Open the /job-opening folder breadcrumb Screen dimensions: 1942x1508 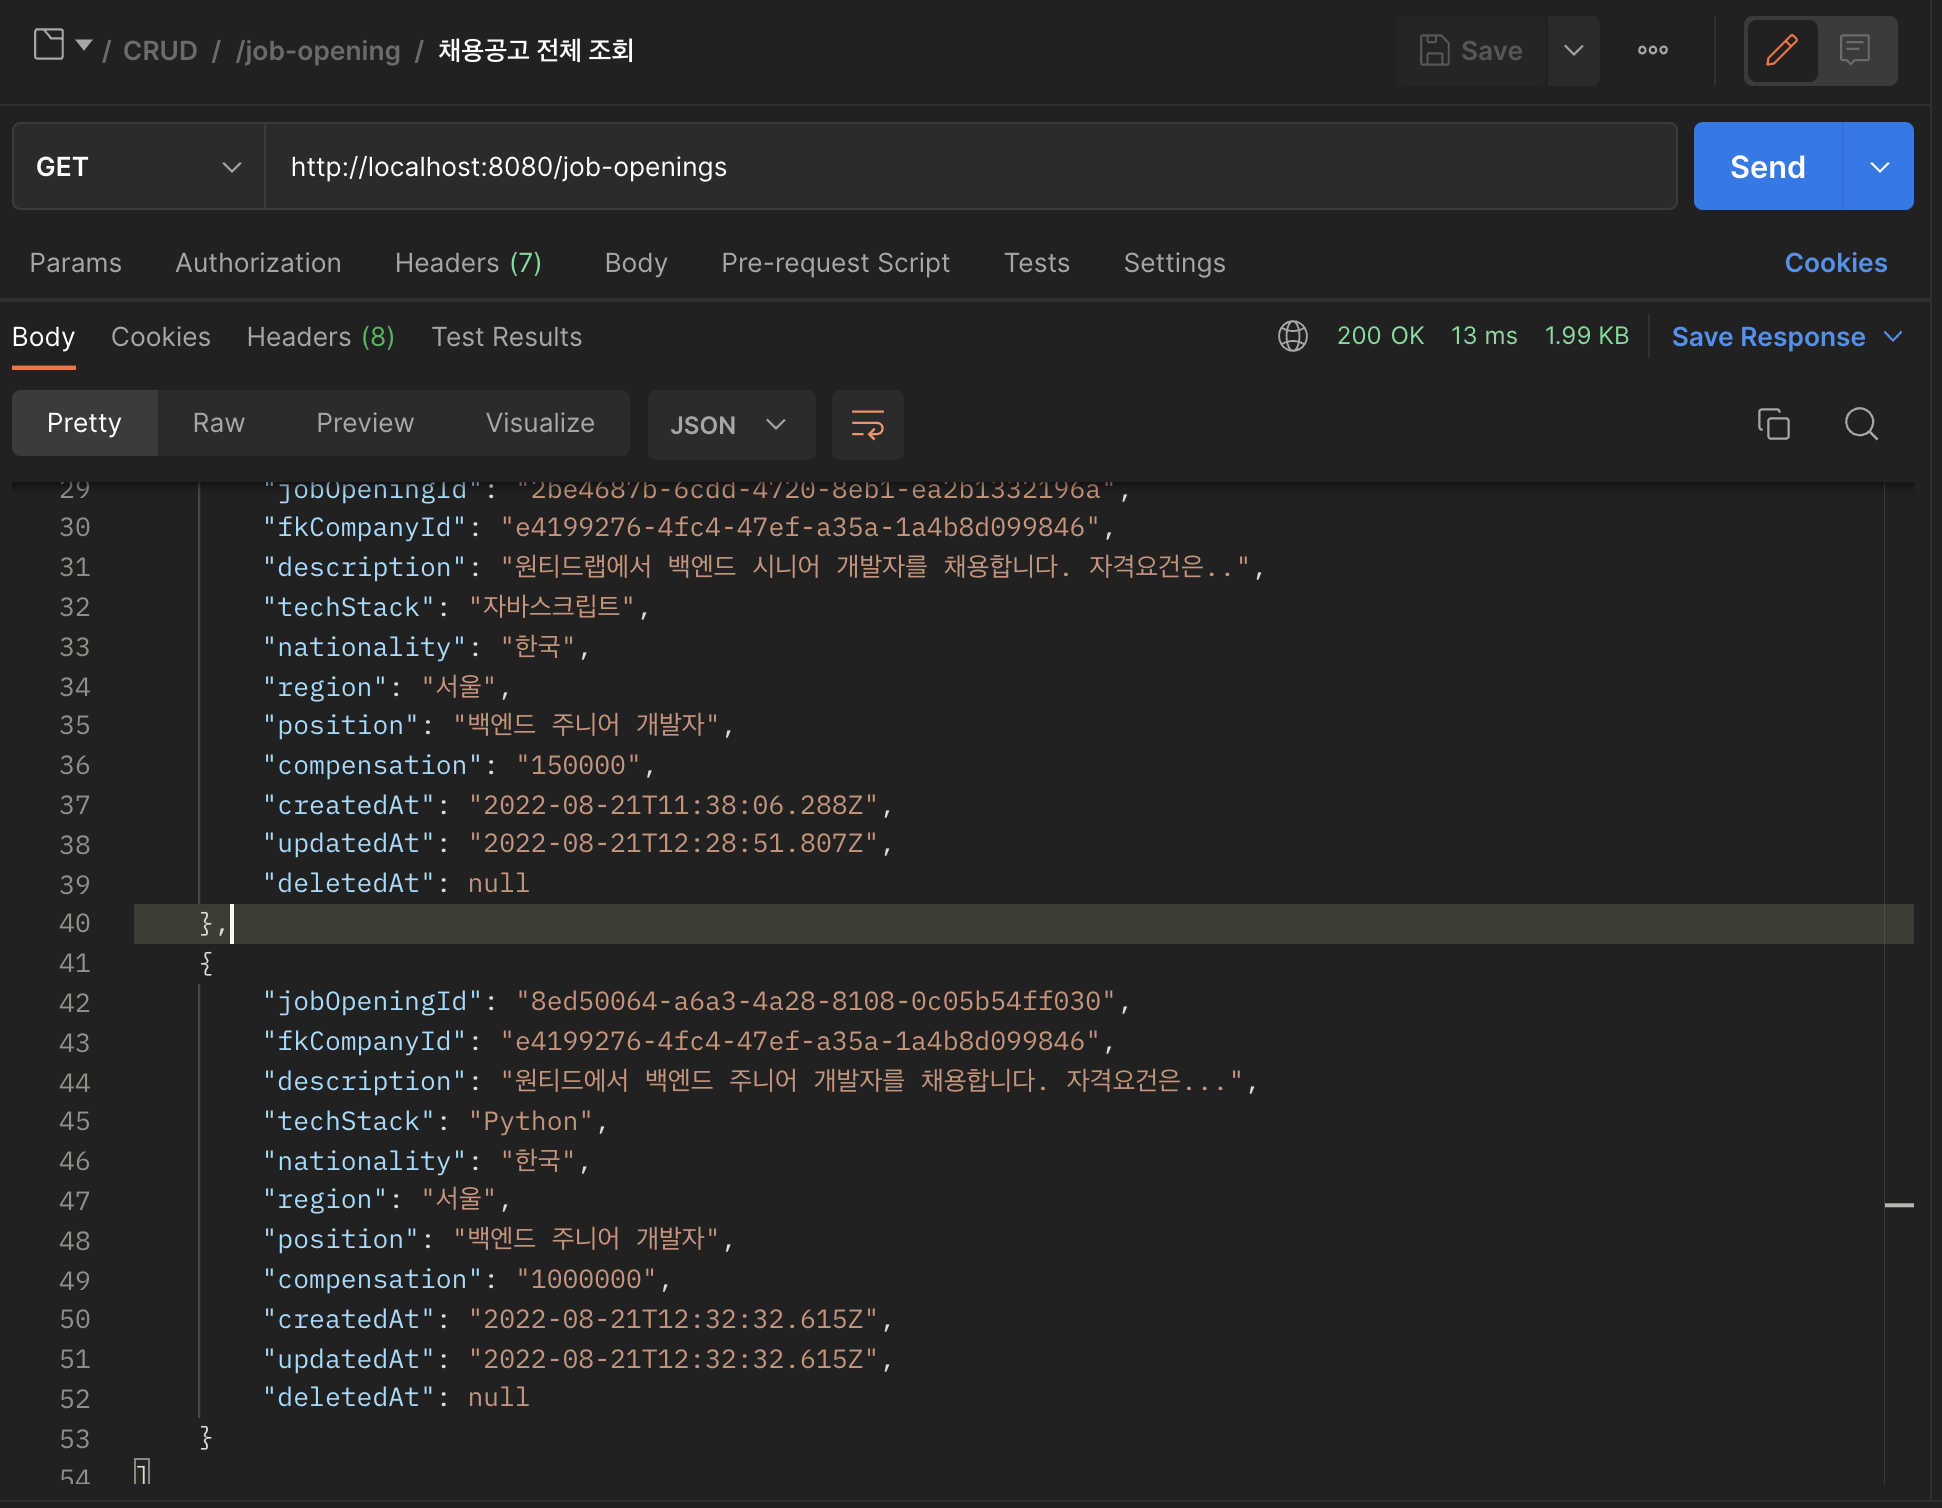click(x=318, y=50)
